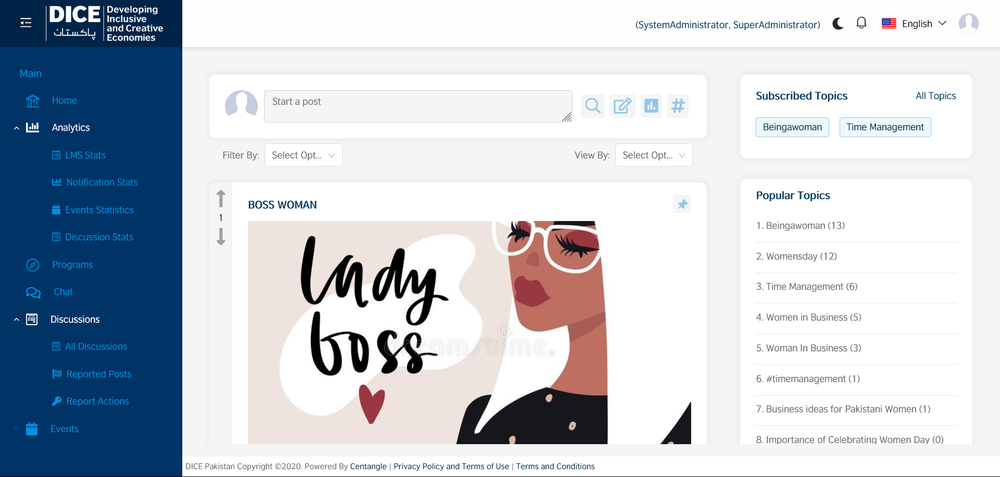Screen dimensions: 1000x477
Task: Click the post author avatar beside Start a post
Action: (241, 103)
